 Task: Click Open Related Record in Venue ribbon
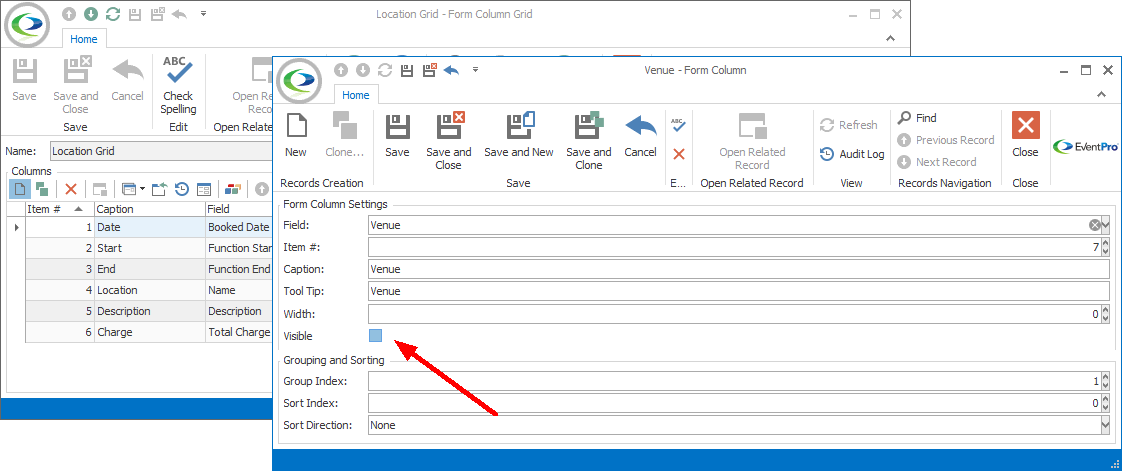752,141
